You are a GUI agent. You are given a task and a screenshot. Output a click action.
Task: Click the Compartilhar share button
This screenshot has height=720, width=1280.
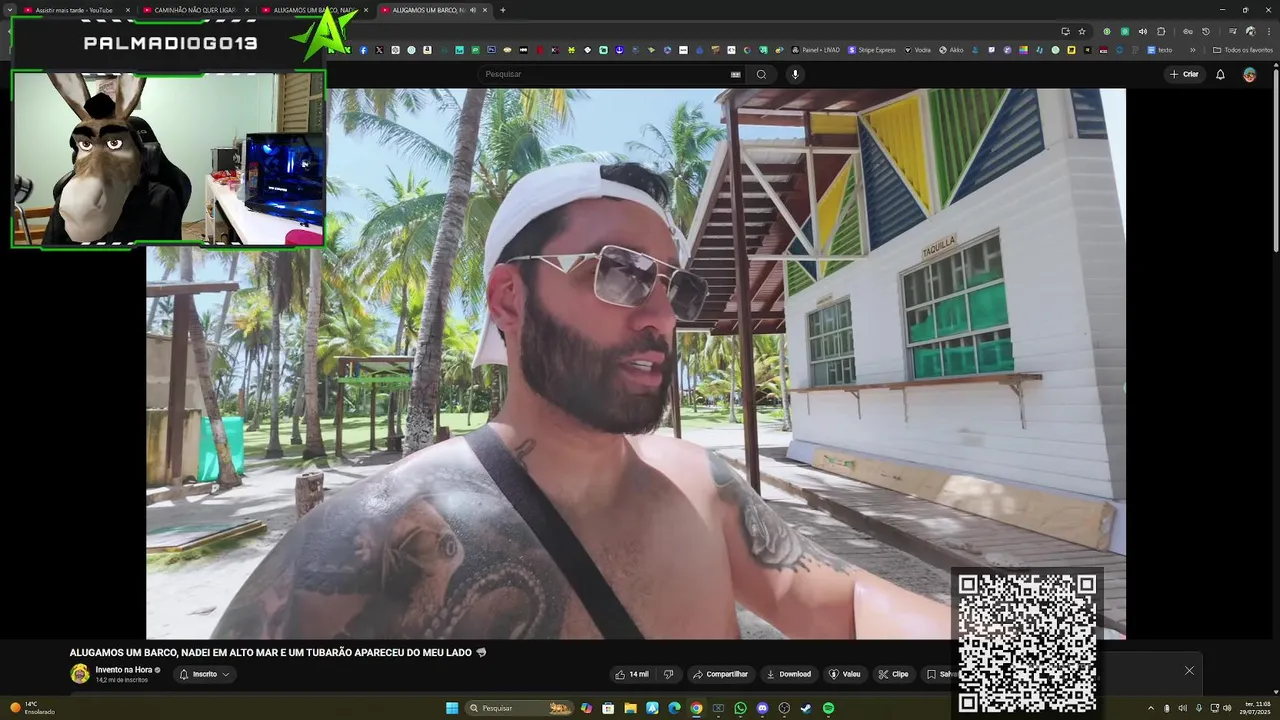point(720,674)
